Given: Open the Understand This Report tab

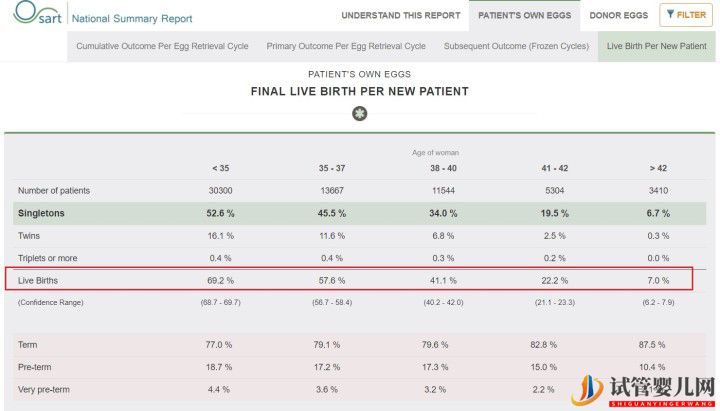Looking at the screenshot, I should [x=399, y=16].
